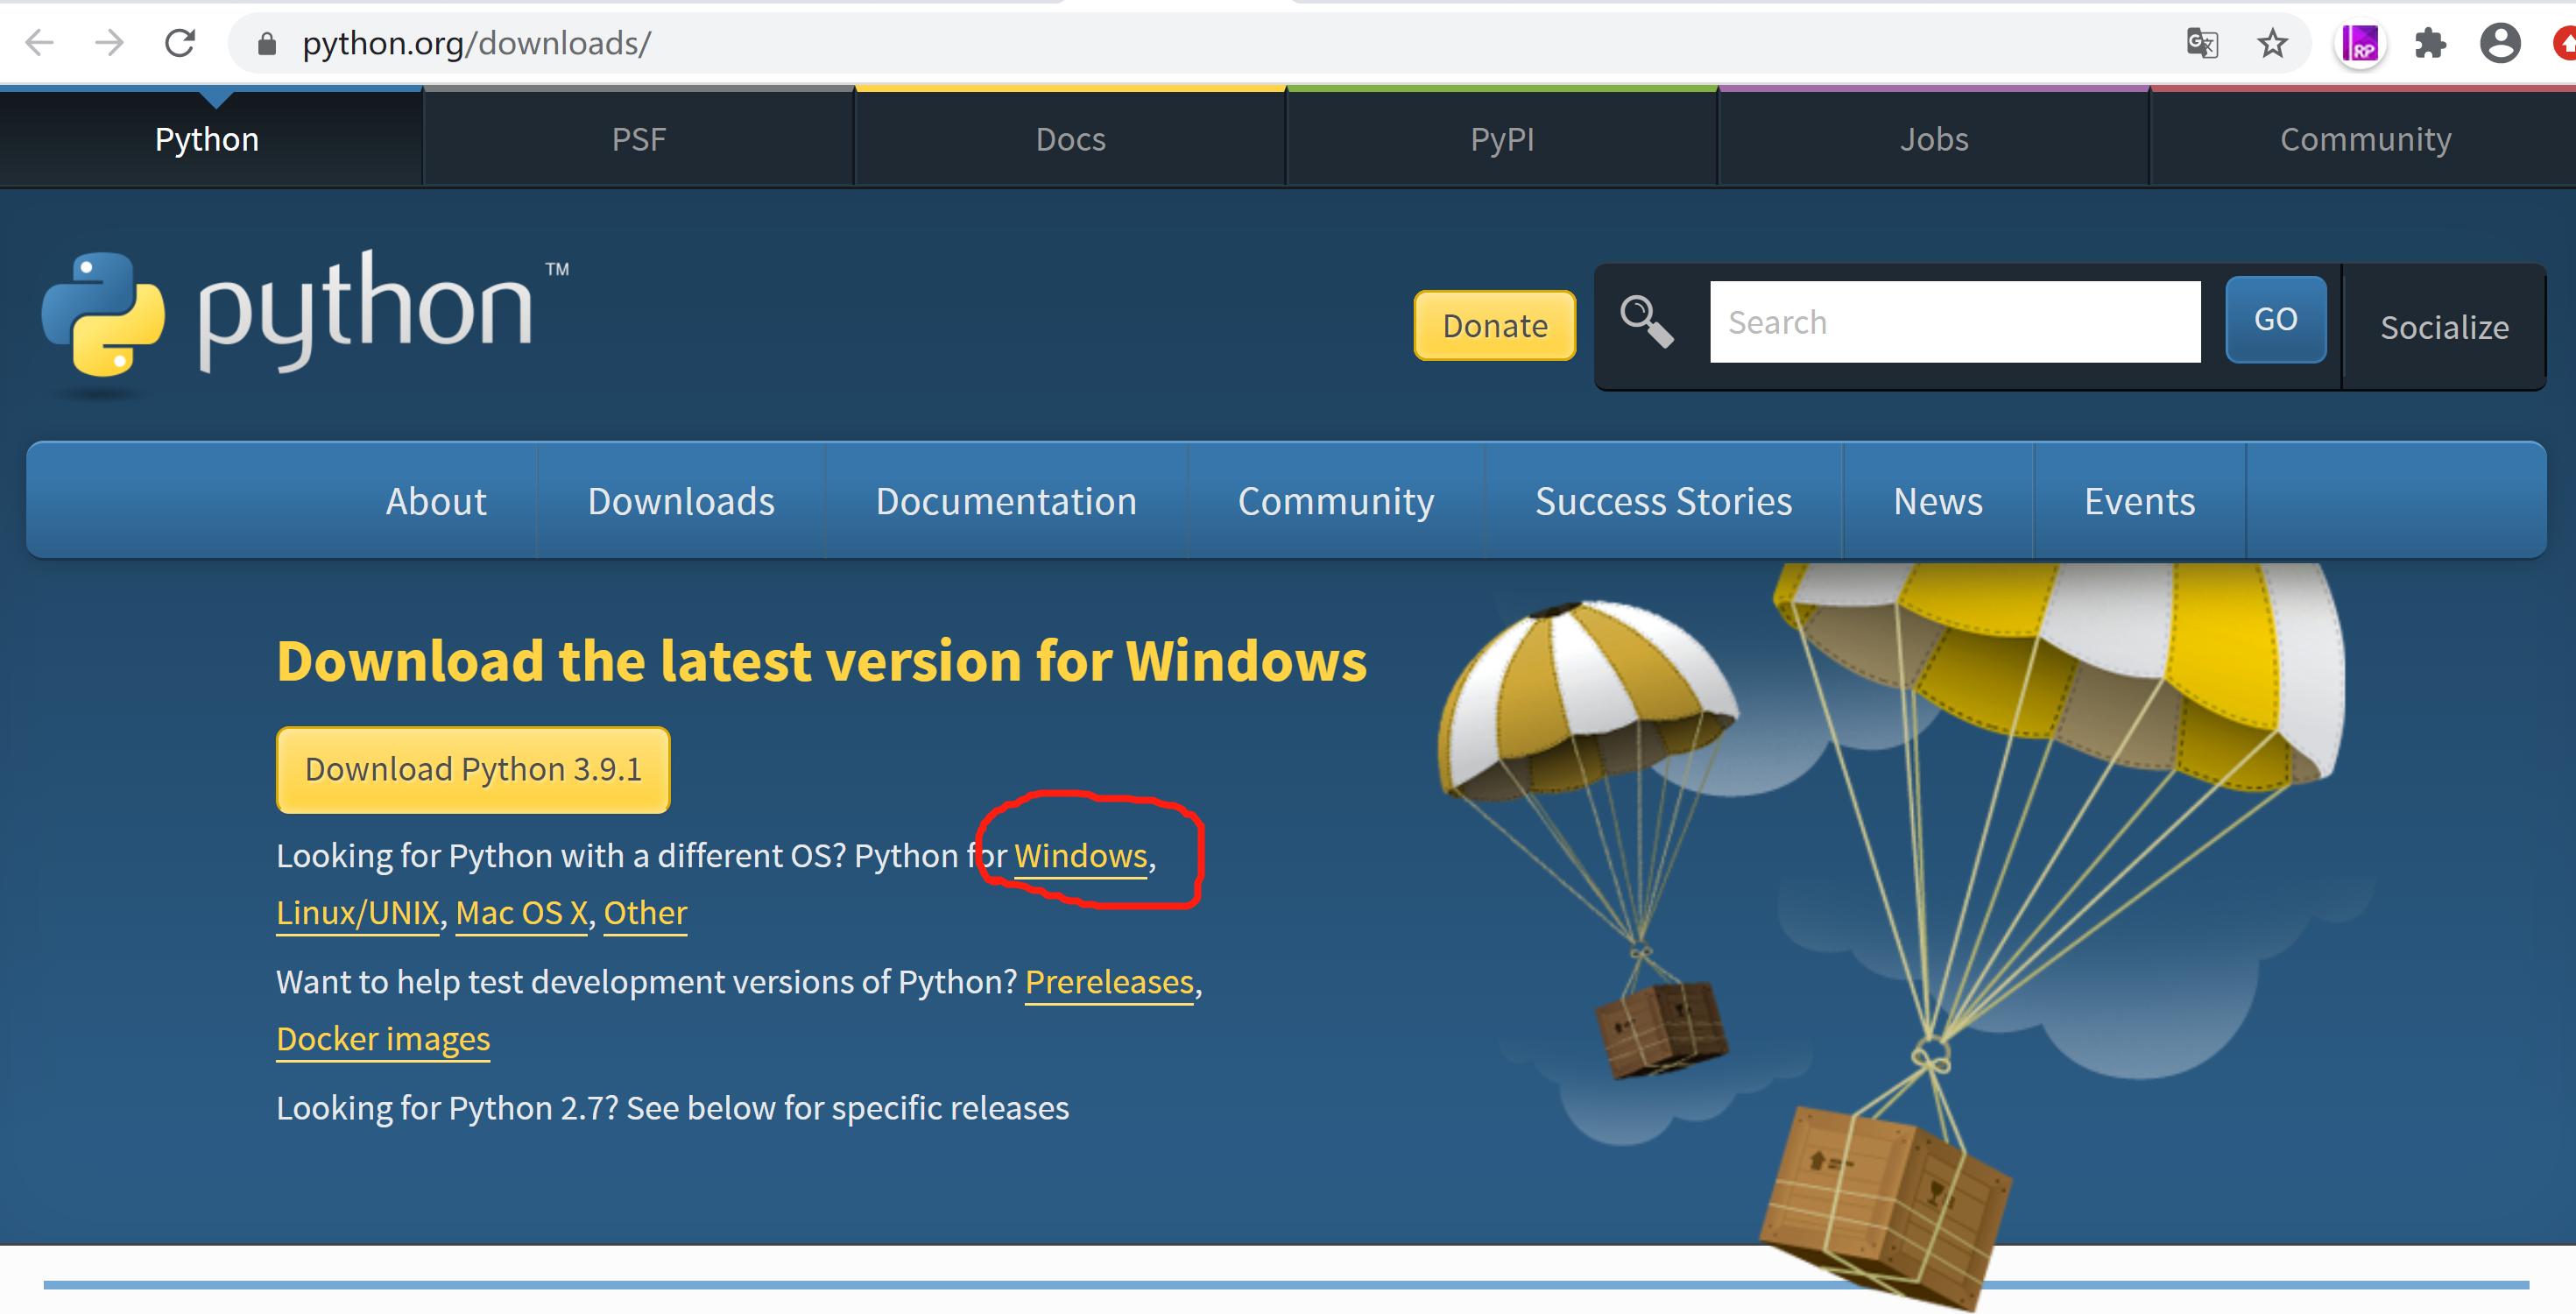This screenshot has height=1314, width=2576.
Task: Open the Chrome profile avatar icon
Action: 2500,43
